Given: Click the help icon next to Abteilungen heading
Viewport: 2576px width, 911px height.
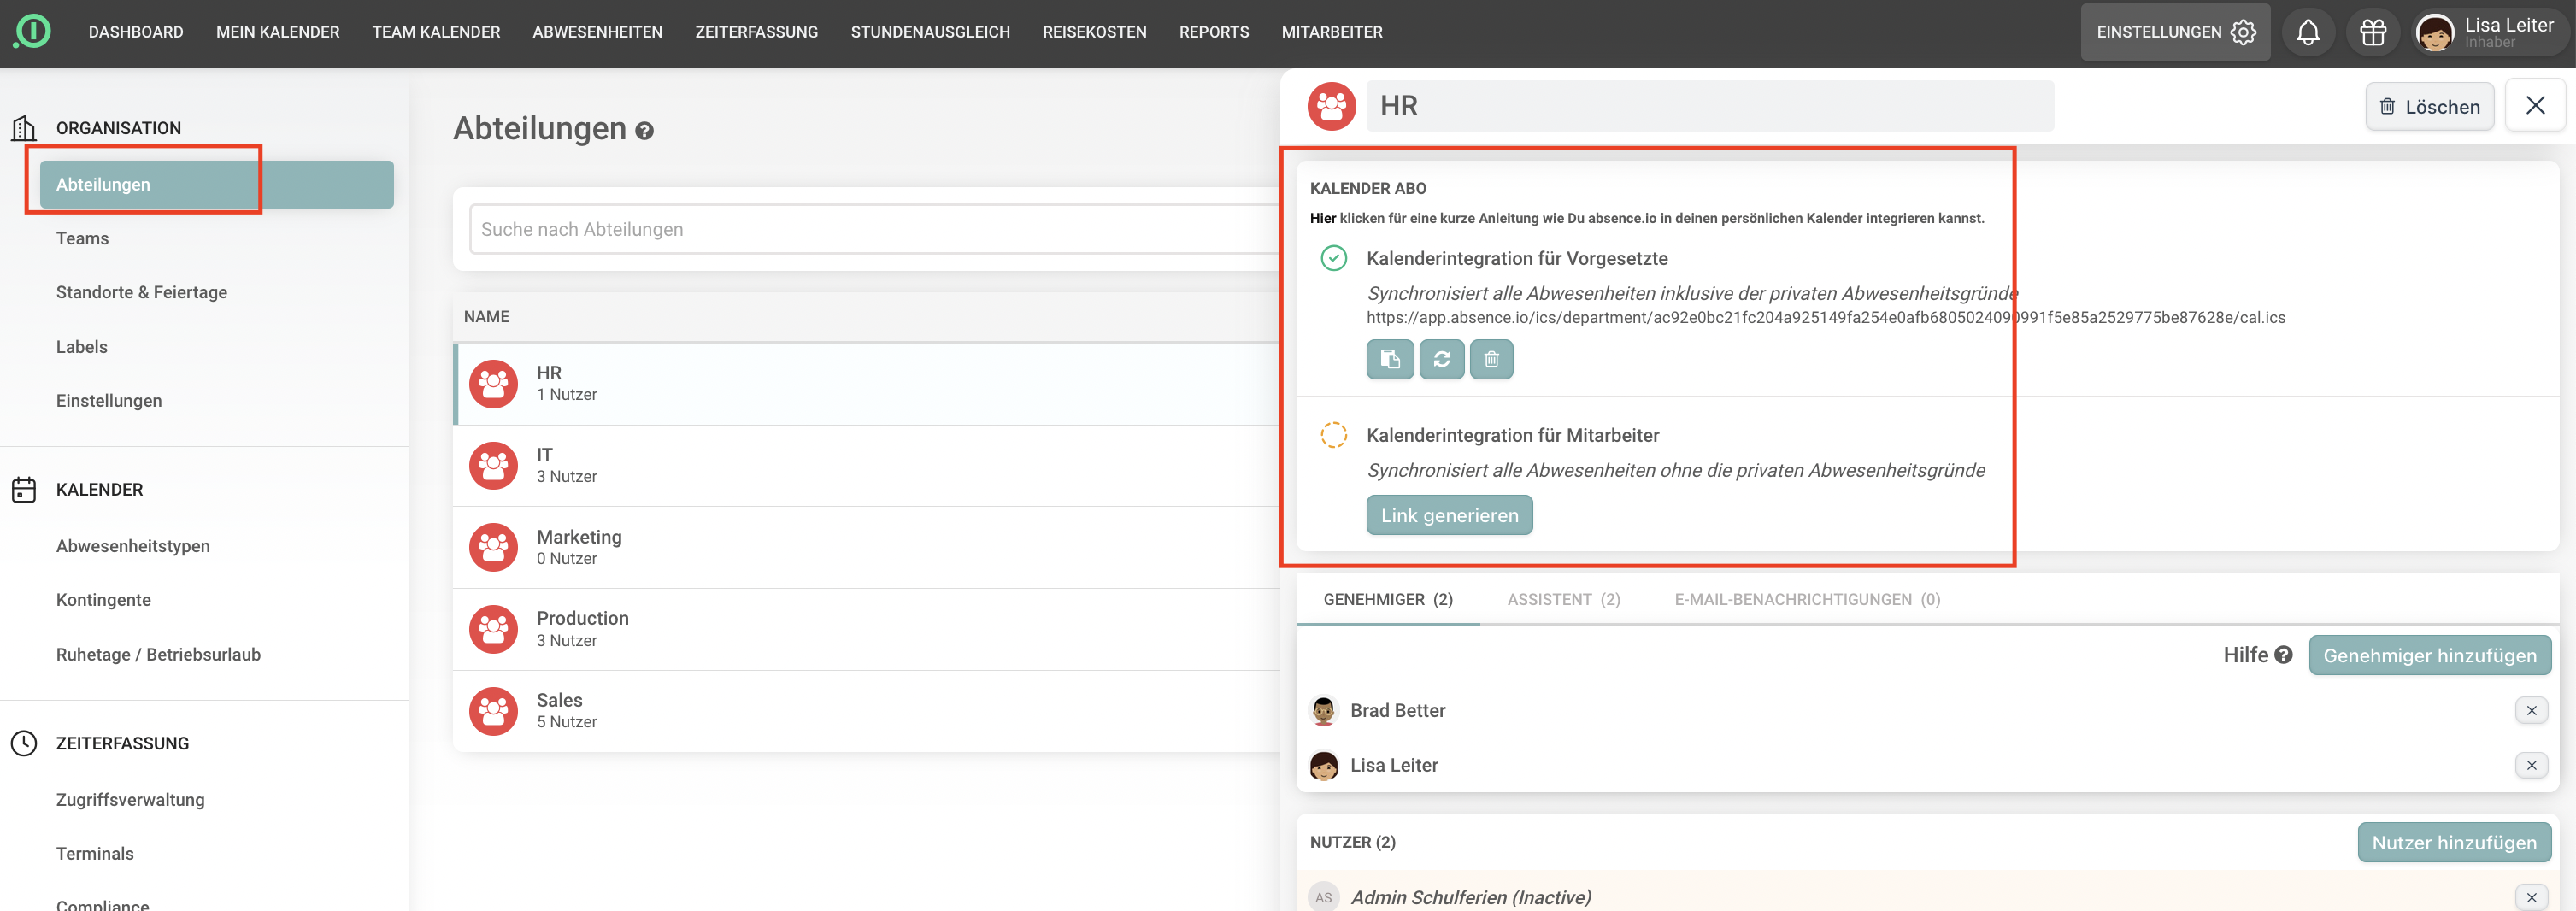Looking at the screenshot, I should tap(645, 130).
